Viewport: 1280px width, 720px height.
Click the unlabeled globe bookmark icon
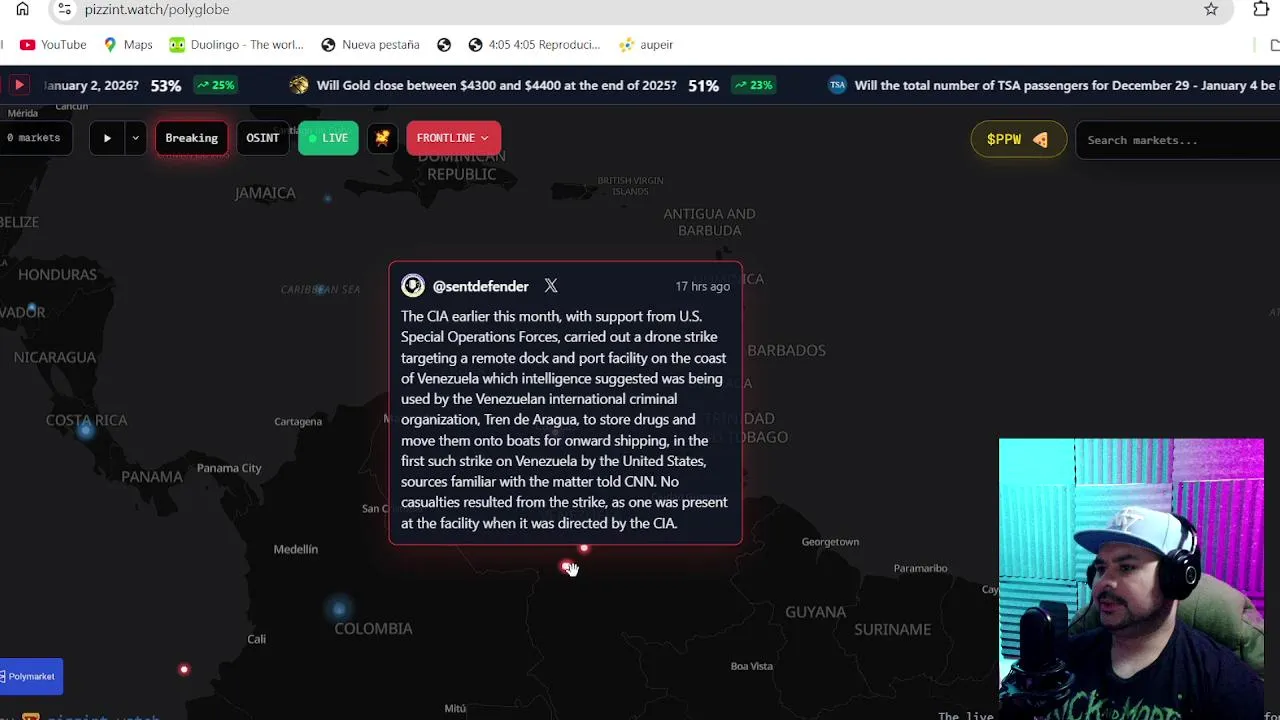[444, 45]
